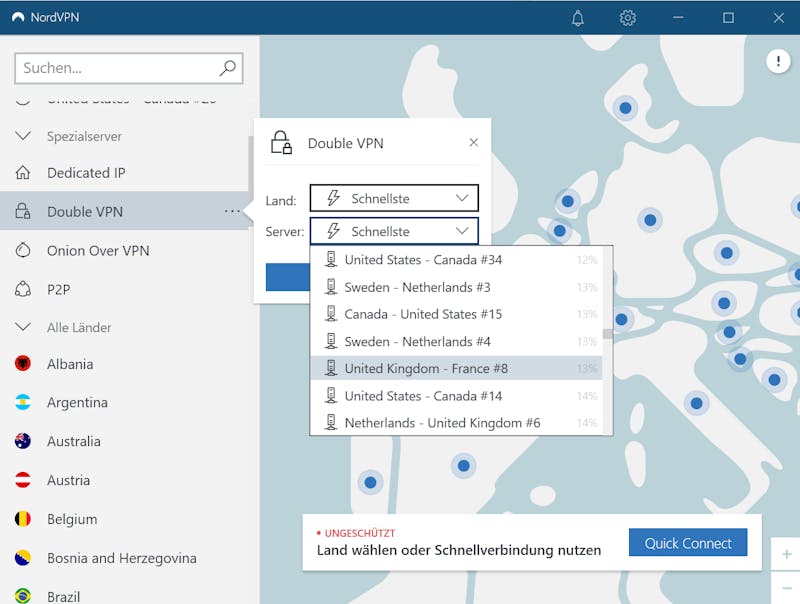
Task: Click the server dropdown list scrollbar thumb
Action: coord(607,334)
